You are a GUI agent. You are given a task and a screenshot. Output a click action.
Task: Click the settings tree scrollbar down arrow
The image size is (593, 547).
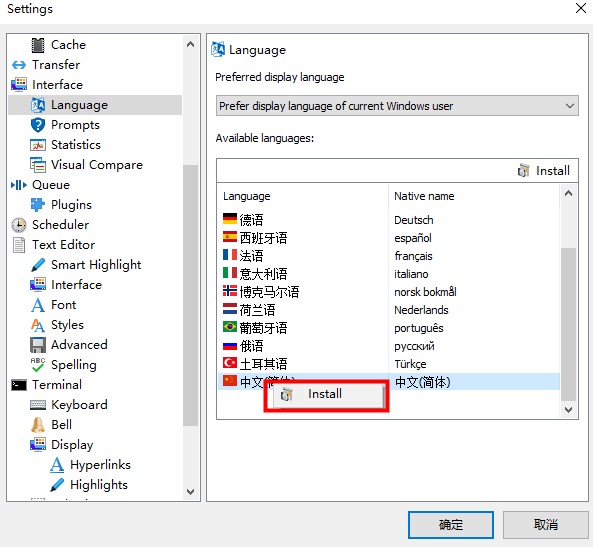(x=191, y=492)
